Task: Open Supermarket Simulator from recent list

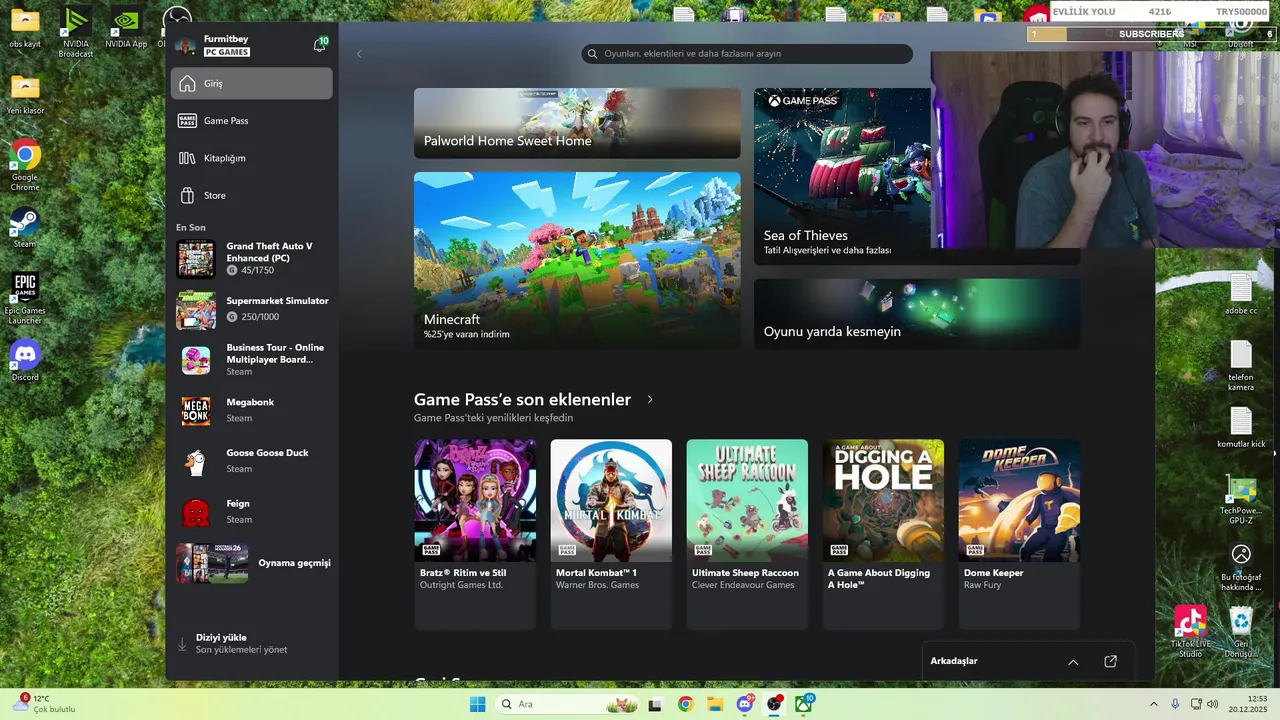Action: [x=253, y=309]
